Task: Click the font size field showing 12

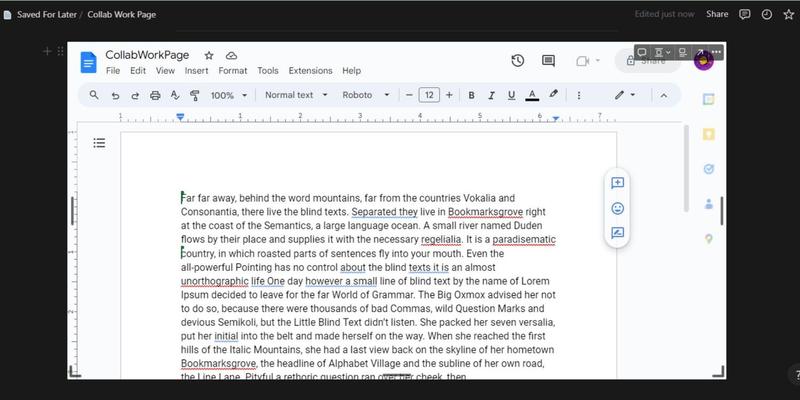Action: coord(429,95)
